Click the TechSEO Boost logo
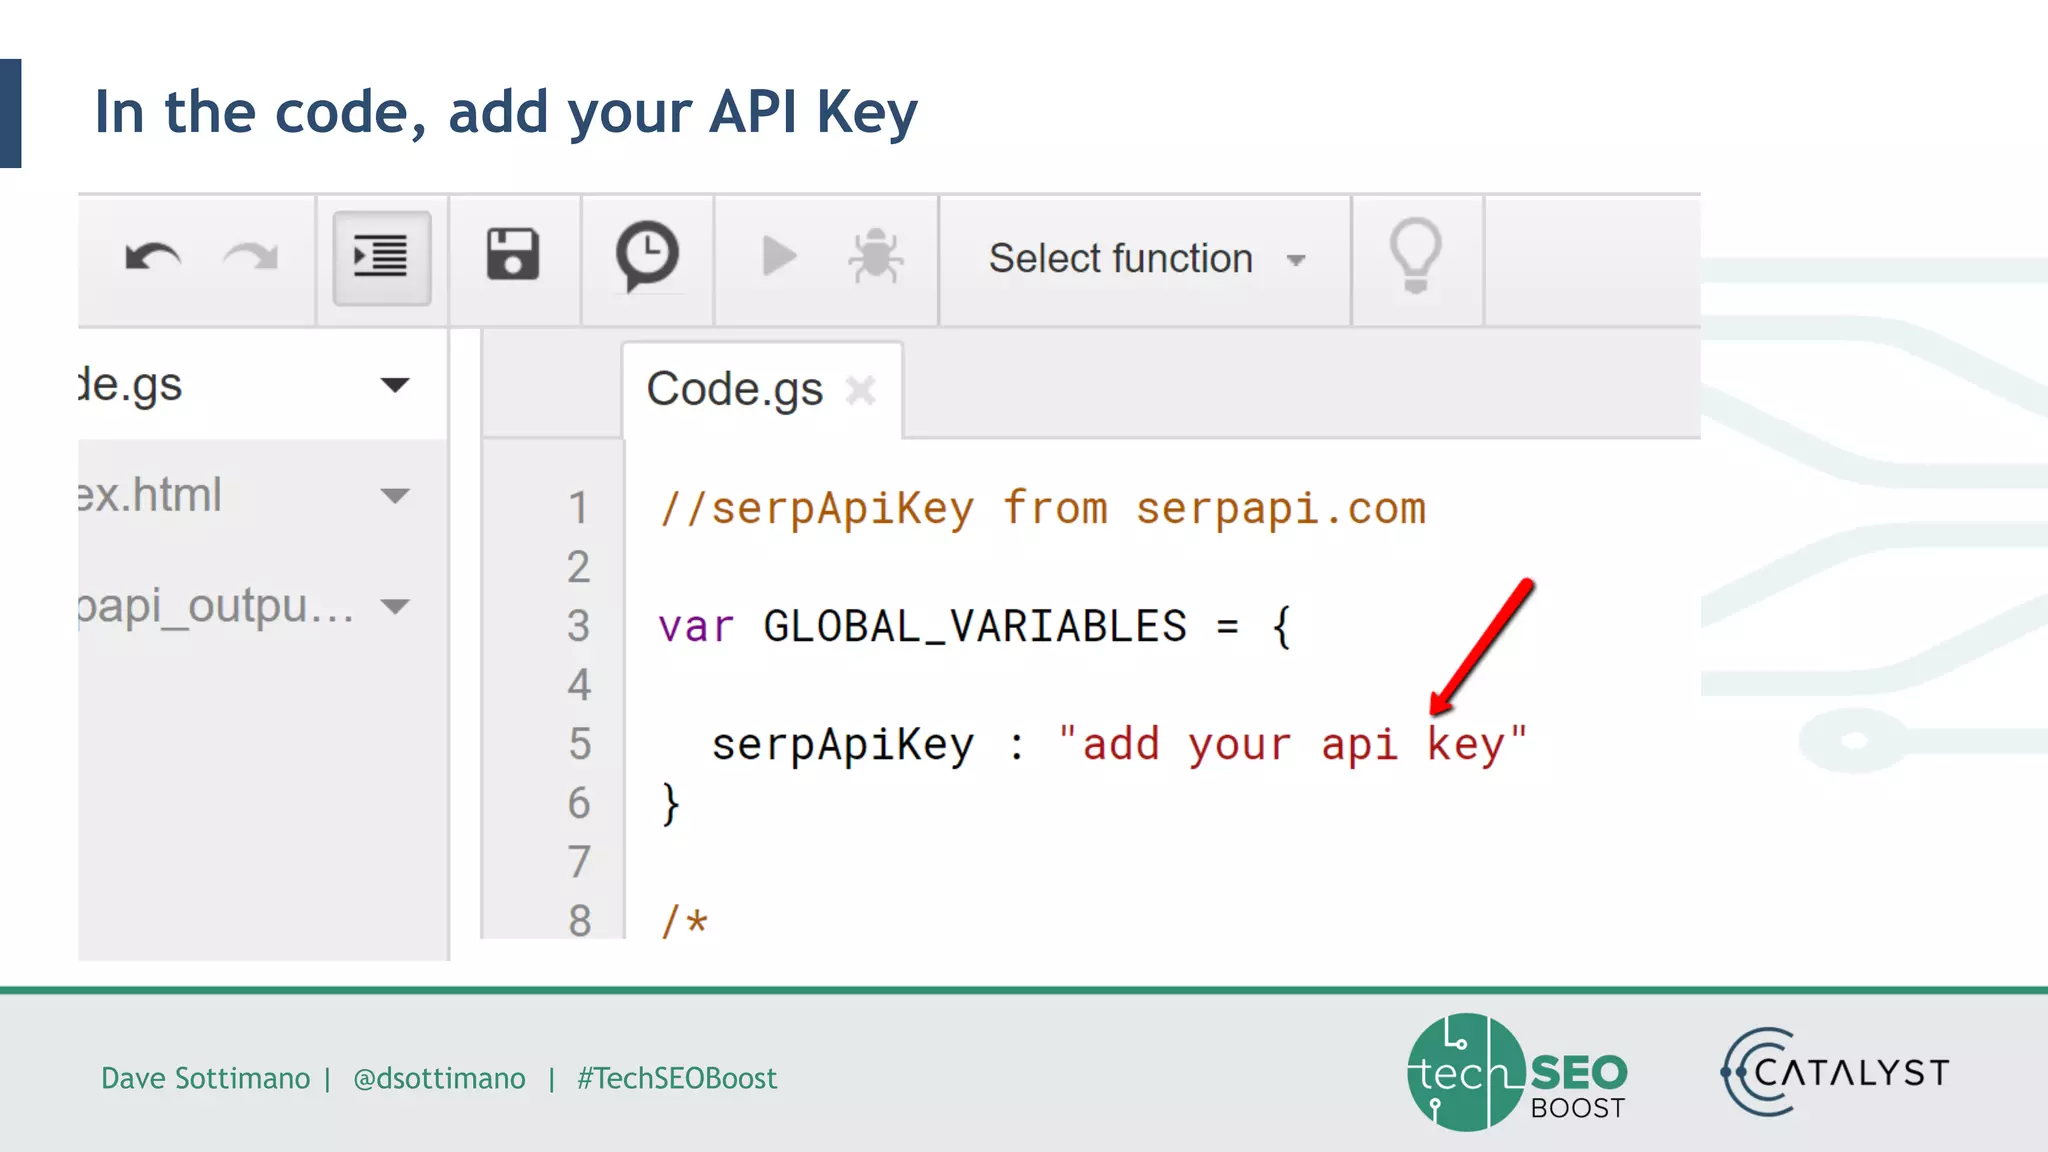The image size is (2048, 1152). [1517, 1072]
